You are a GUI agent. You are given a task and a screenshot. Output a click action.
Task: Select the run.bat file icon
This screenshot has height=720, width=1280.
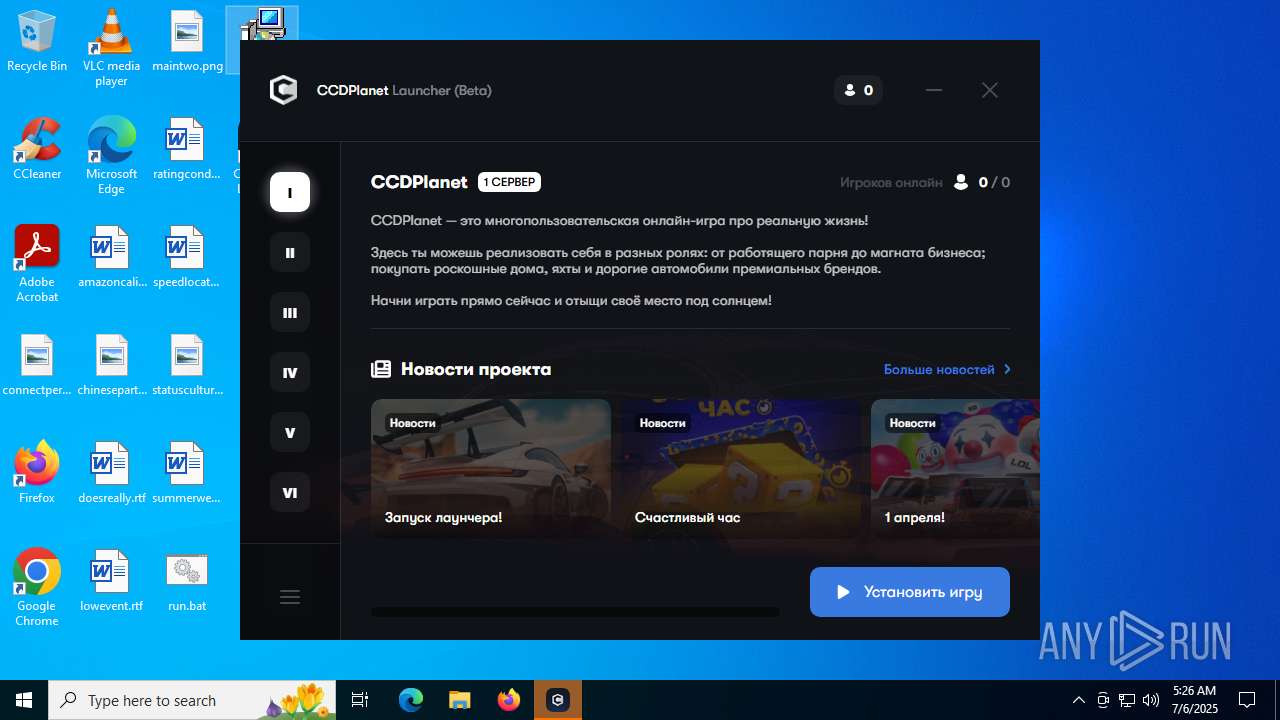click(187, 582)
